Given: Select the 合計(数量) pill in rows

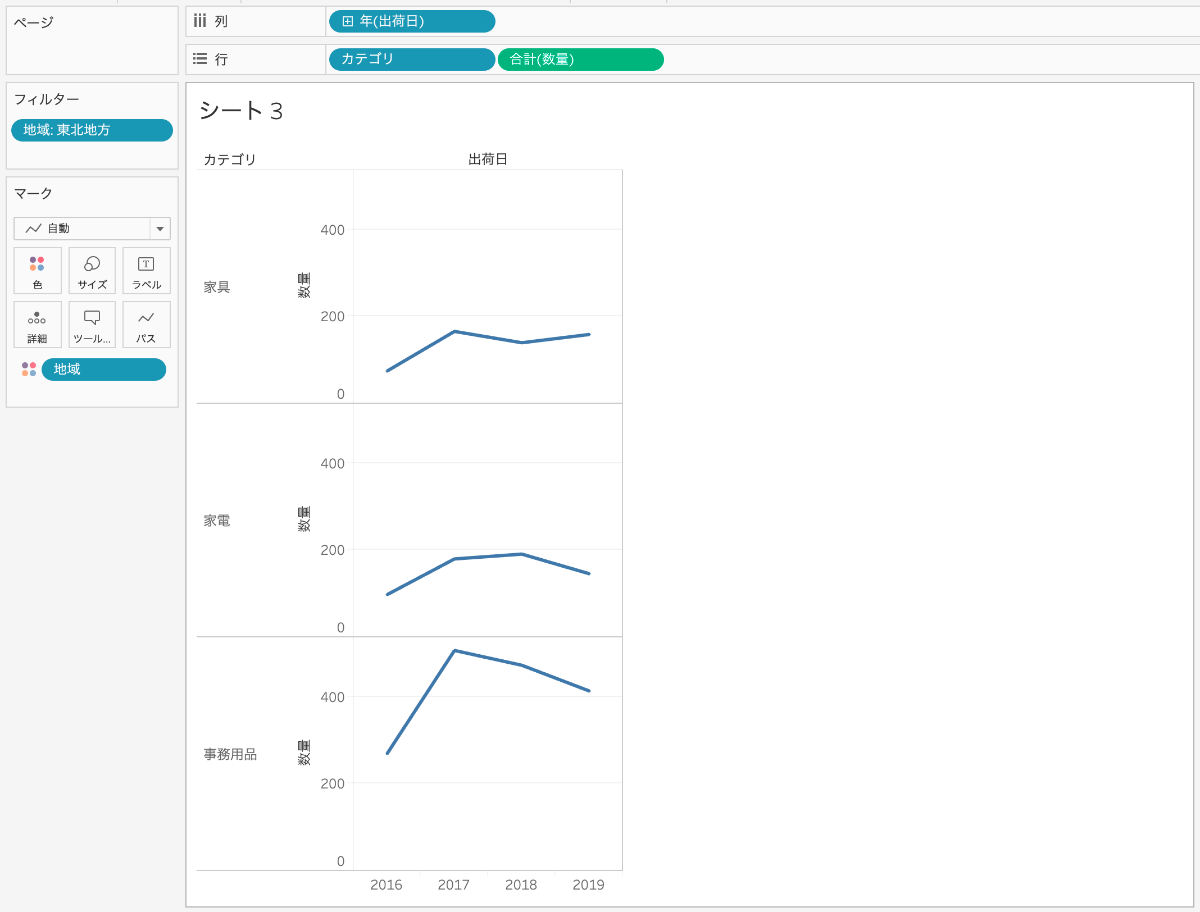Looking at the screenshot, I should coord(581,59).
